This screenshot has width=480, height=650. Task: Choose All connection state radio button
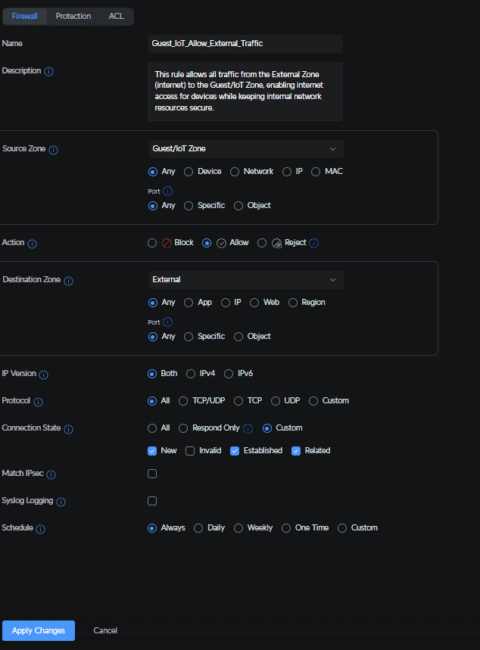(152, 428)
